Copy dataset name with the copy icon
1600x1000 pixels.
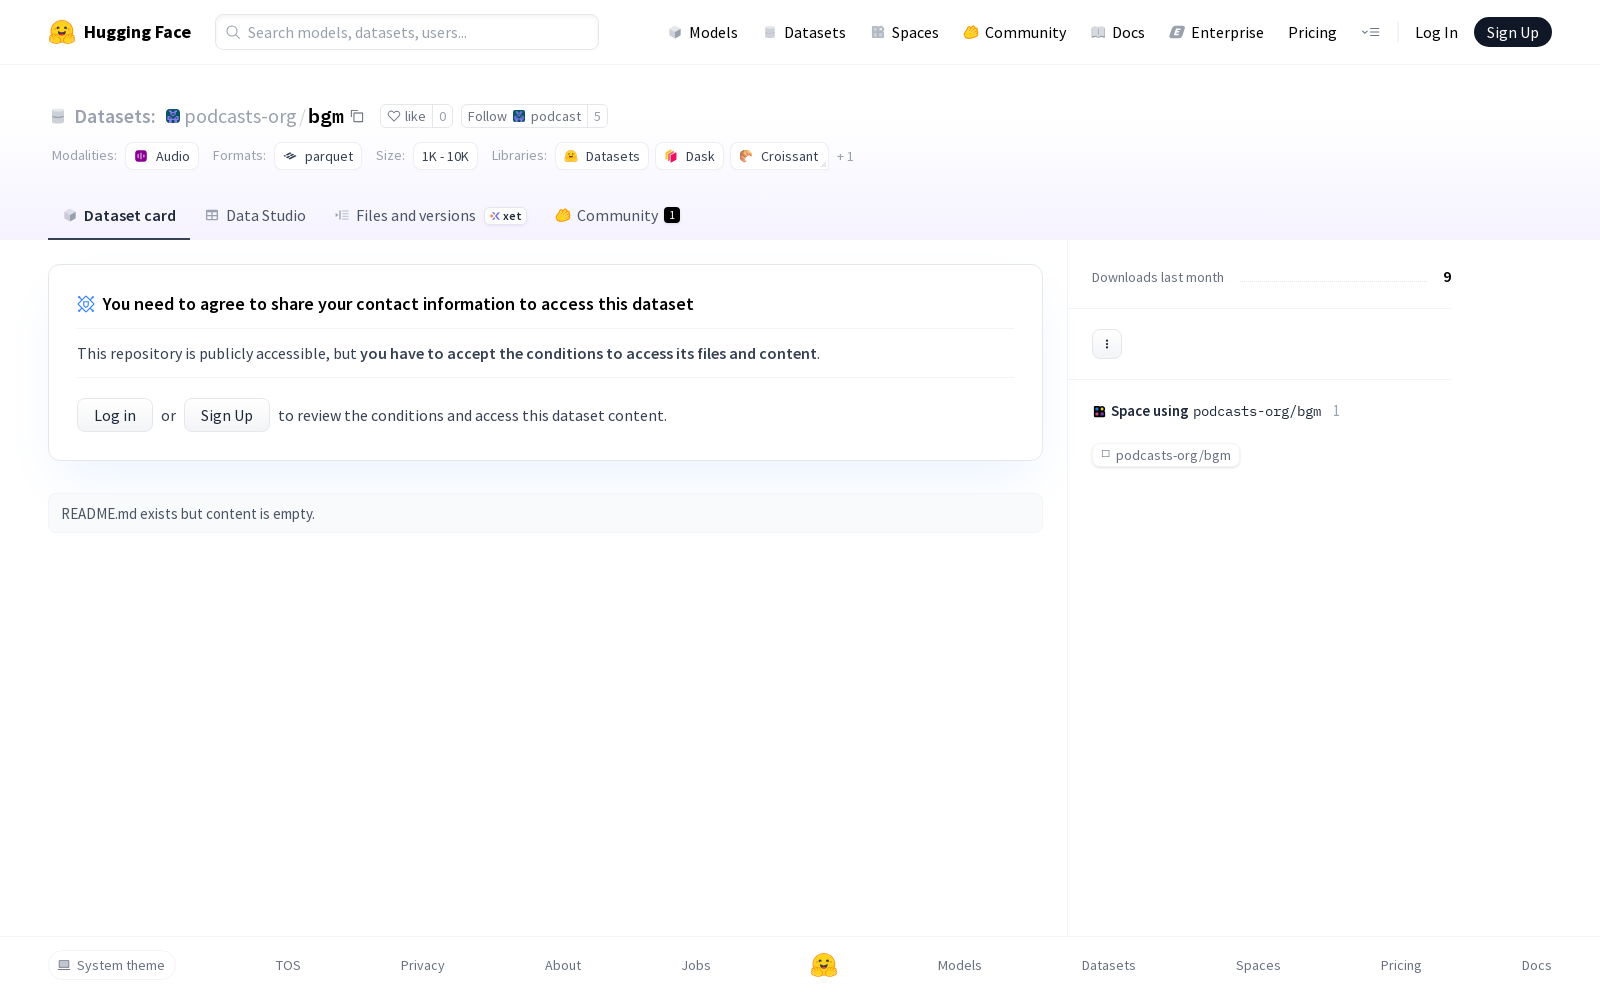coord(357,116)
